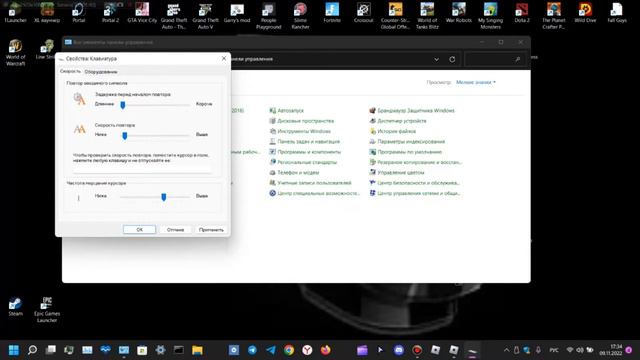Click the cursor blink rate slider thumb
The height and width of the screenshot is (360, 640).
click(164, 197)
